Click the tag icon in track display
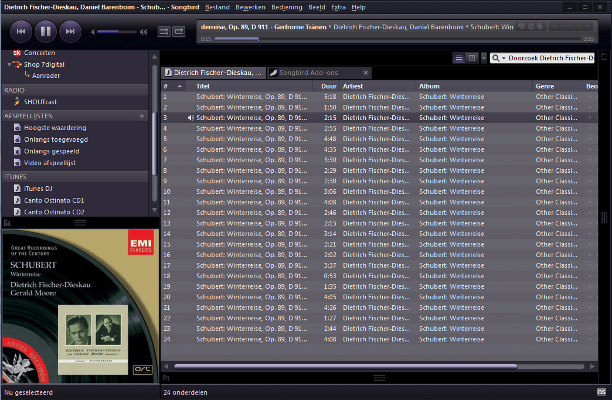The width and height of the screenshot is (612, 400). click(540, 27)
